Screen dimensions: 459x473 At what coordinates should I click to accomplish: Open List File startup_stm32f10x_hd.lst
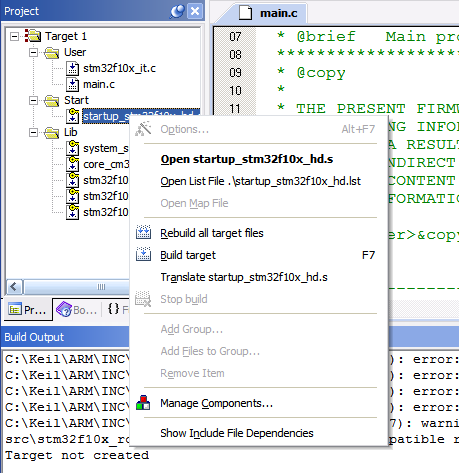[260, 181]
